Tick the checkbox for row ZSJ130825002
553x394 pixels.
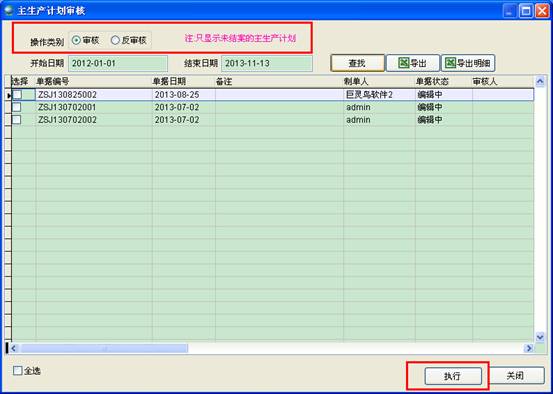(17, 95)
